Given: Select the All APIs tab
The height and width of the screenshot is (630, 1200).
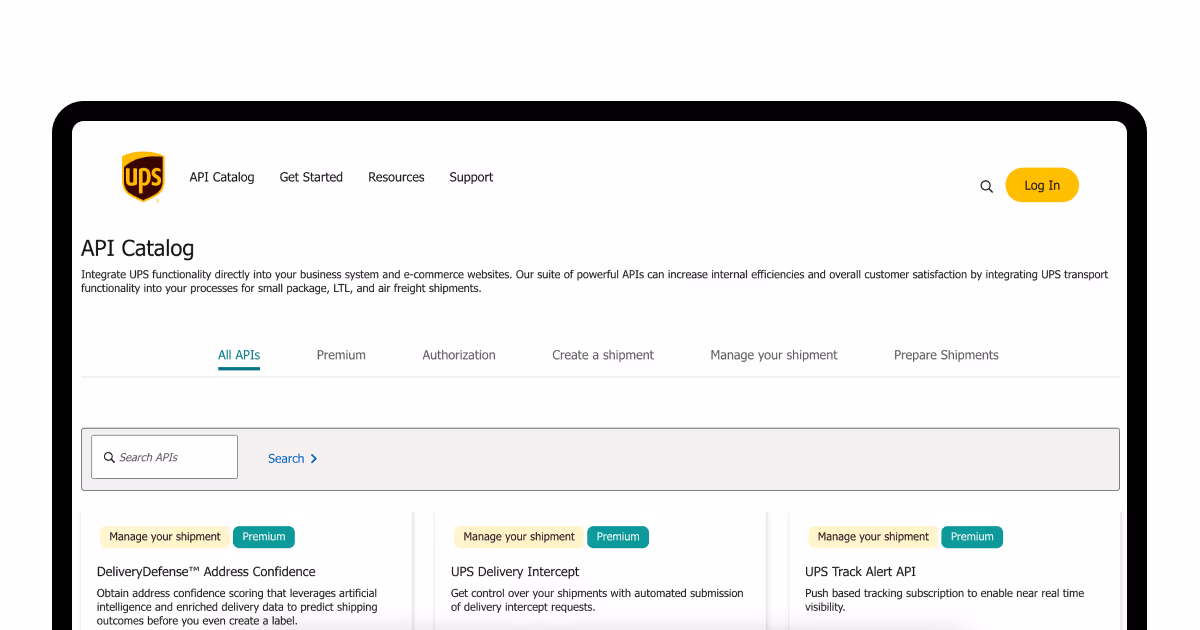Looking at the screenshot, I should tap(239, 355).
